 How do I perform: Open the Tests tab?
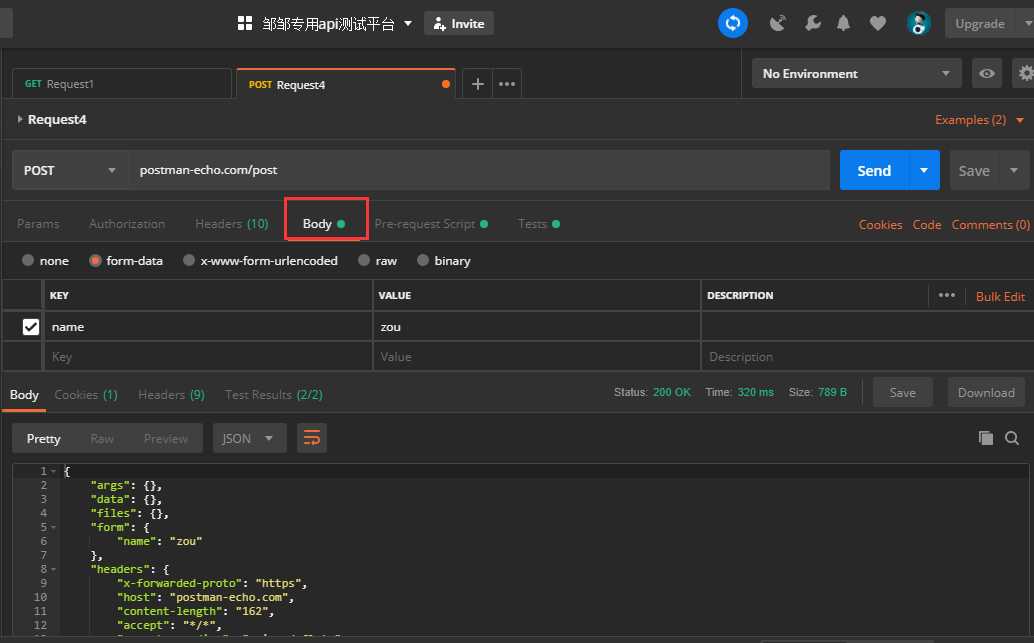tap(539, 224)
